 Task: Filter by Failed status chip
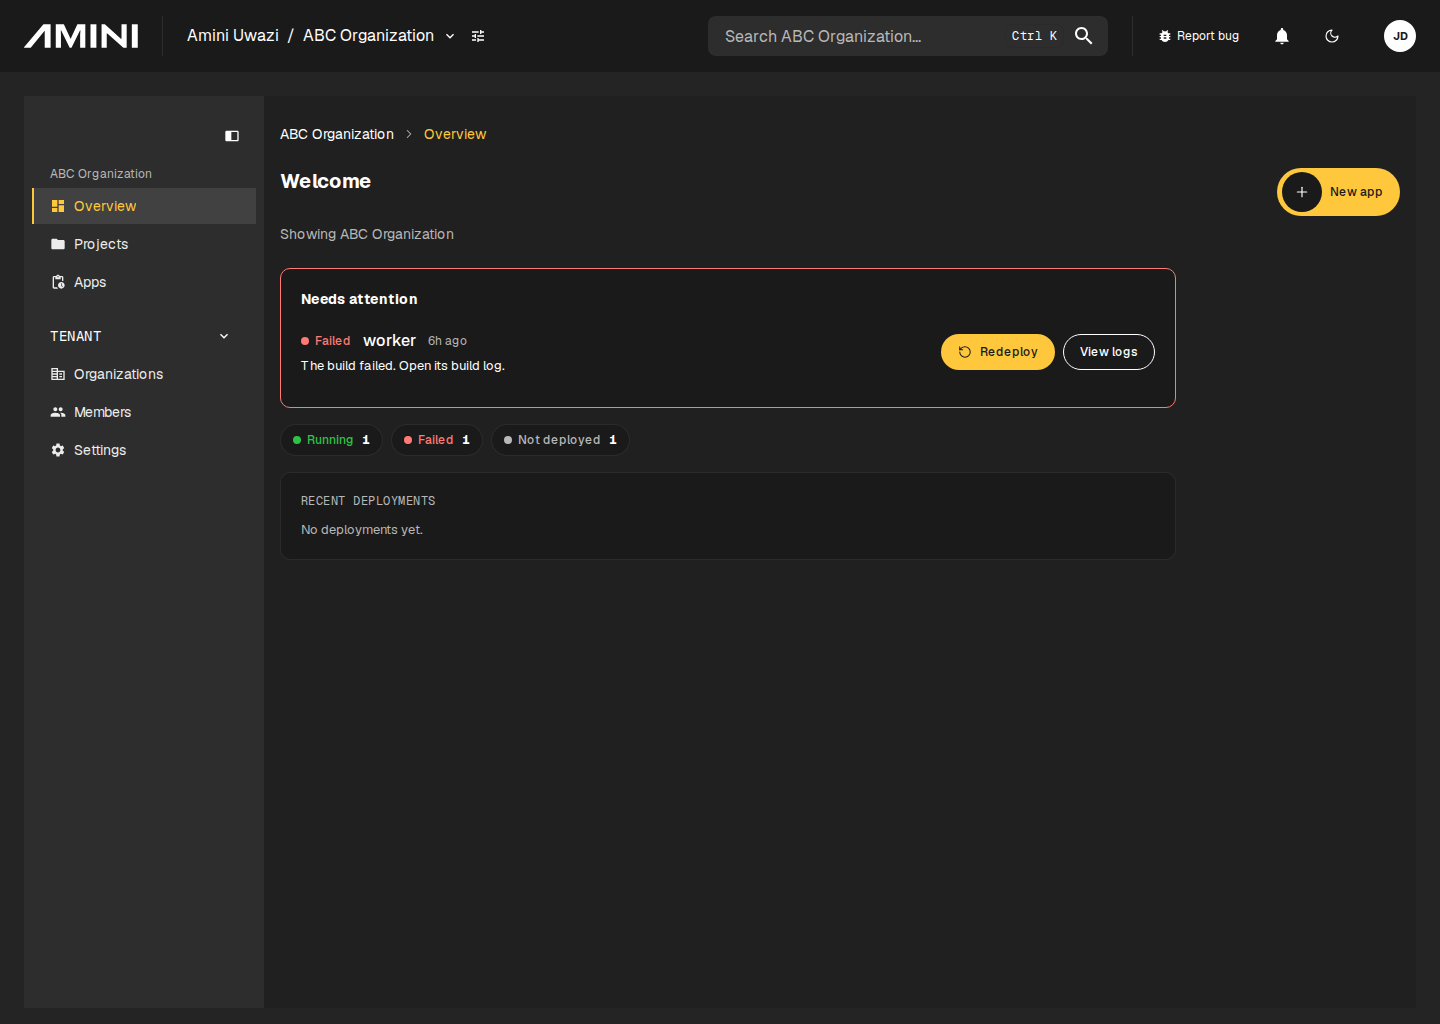[437, 440]
